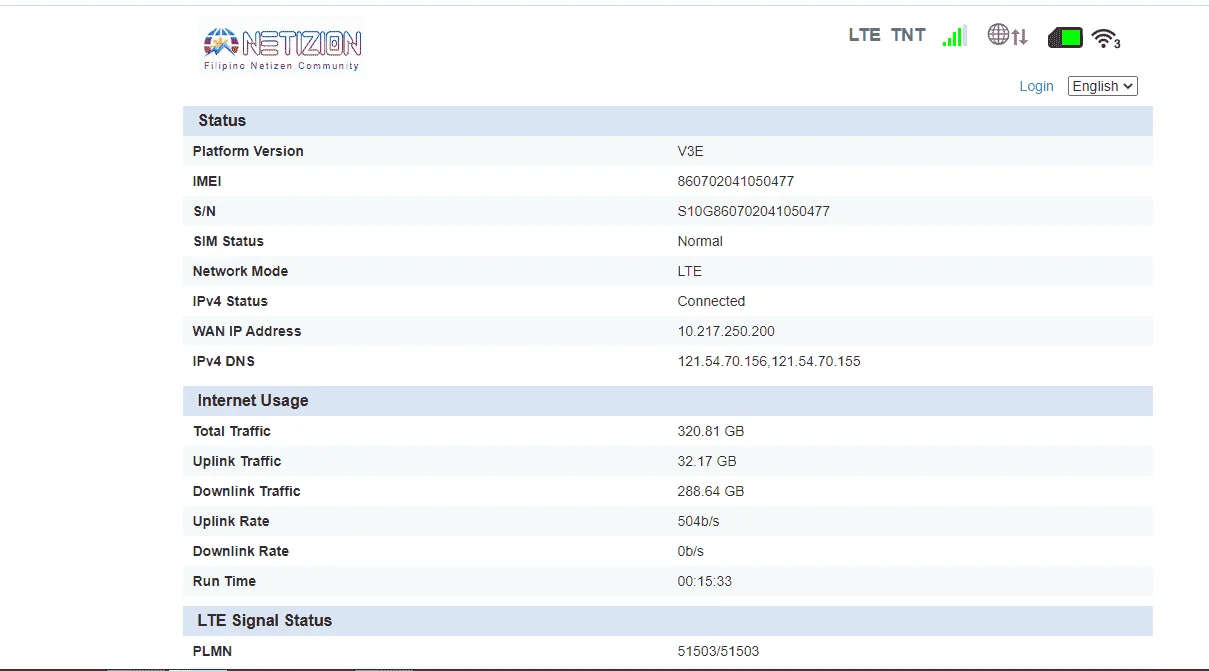Click the globe data transfer icon
Screen dimensions: 1209x671
click(1007, 36)
